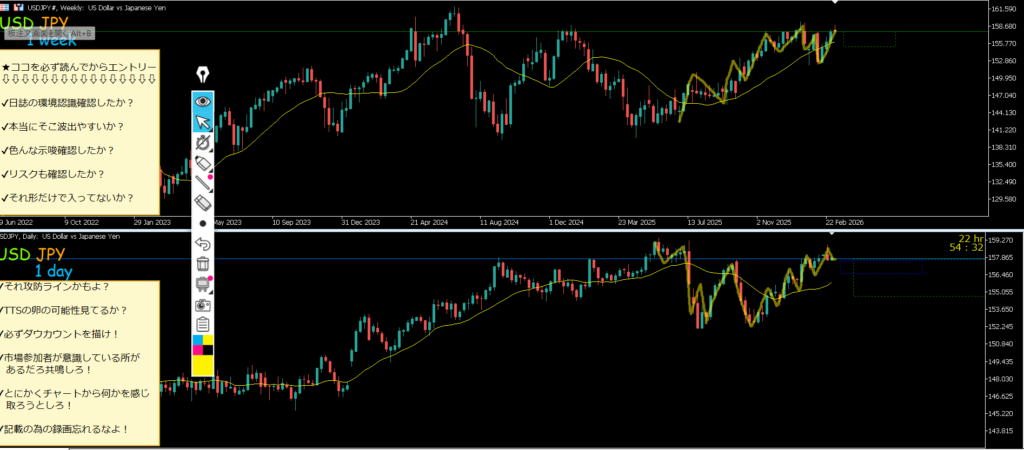Viewport: 1024px width, 450px height.
Task: Click the note line '記載の為の録画忘れるなよ！'
Action: pos(65,429)
